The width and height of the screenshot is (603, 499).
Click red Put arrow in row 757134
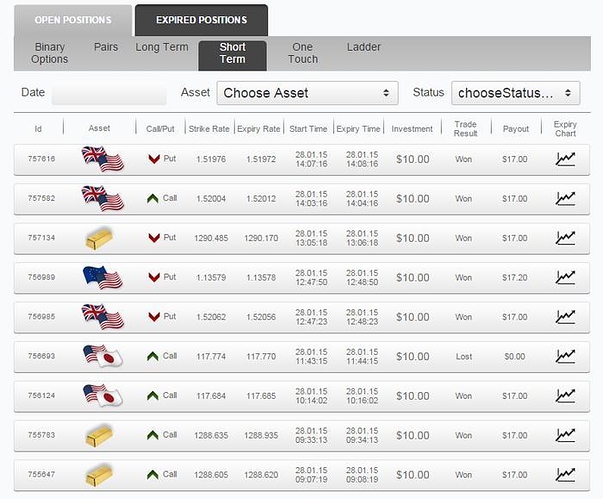coord(154,238)
